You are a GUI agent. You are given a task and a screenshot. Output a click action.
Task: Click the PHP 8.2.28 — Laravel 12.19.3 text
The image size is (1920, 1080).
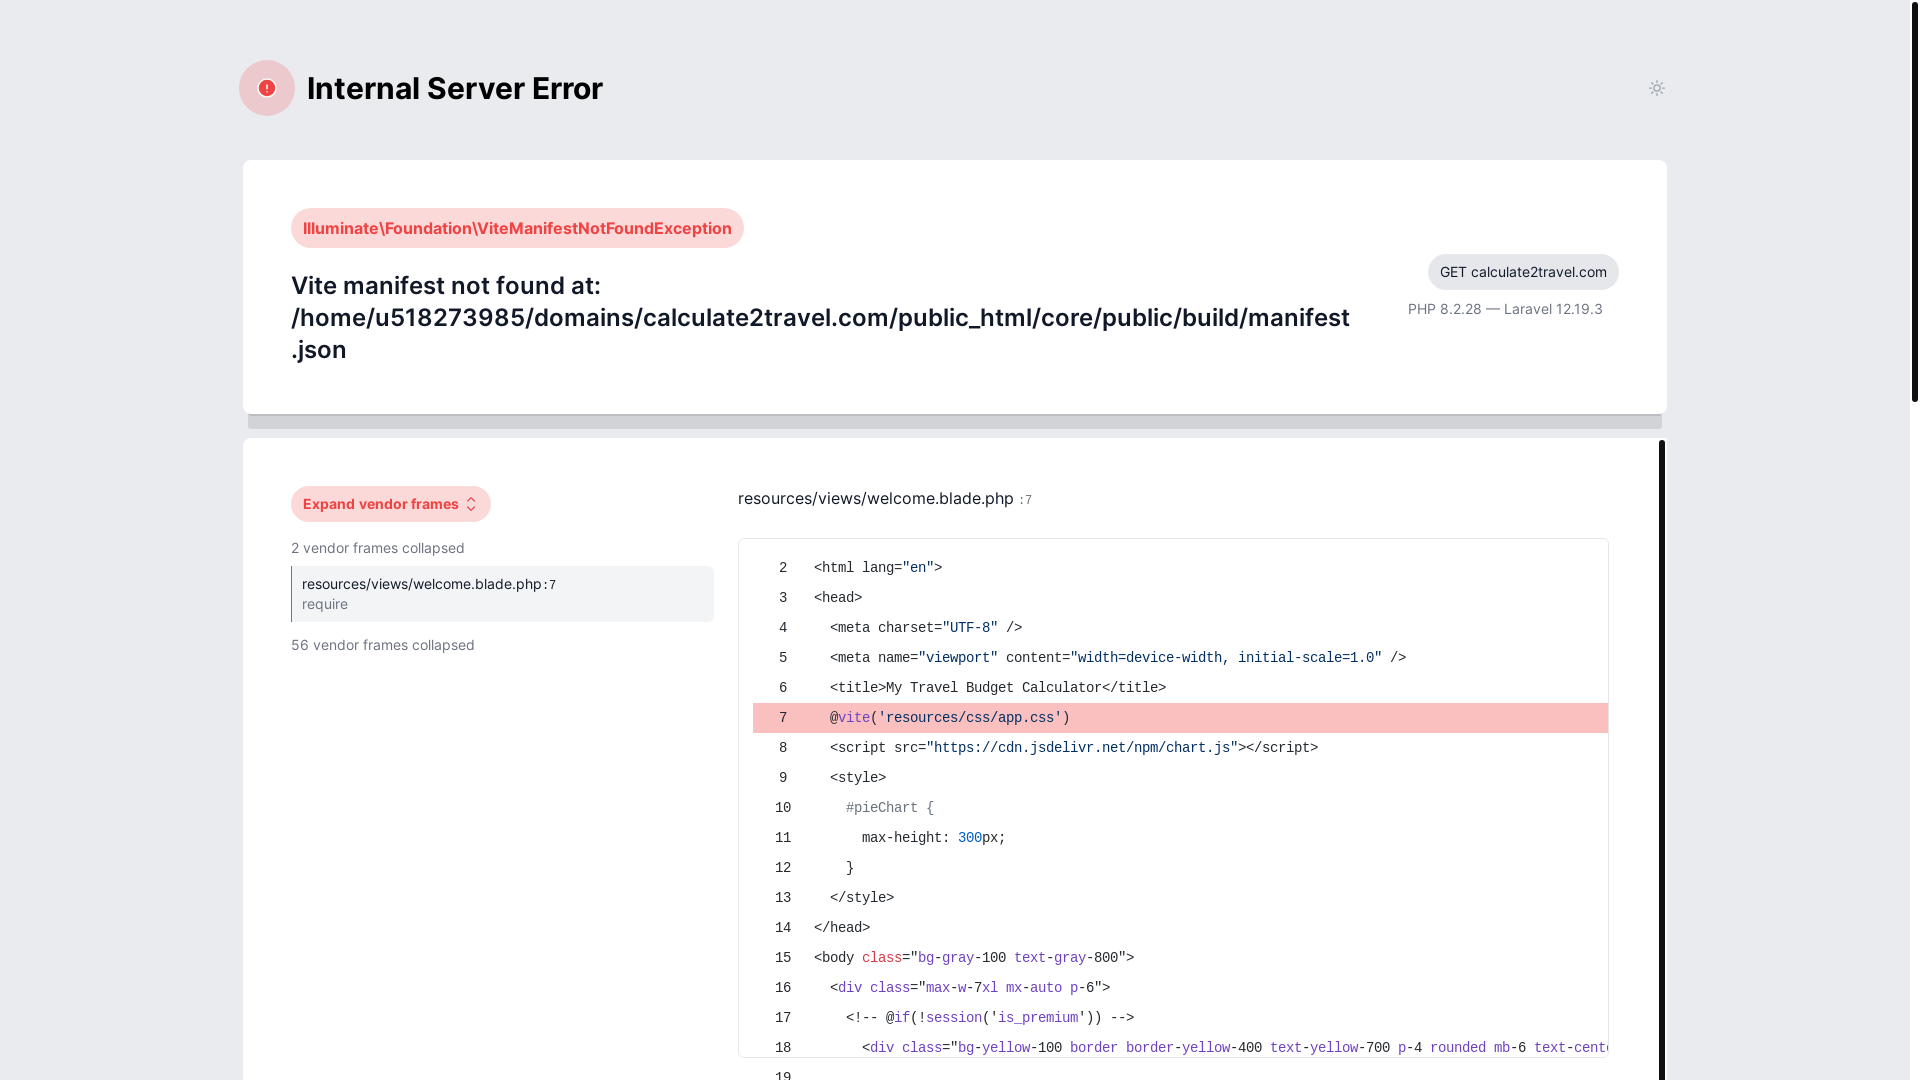(1505, 309)
